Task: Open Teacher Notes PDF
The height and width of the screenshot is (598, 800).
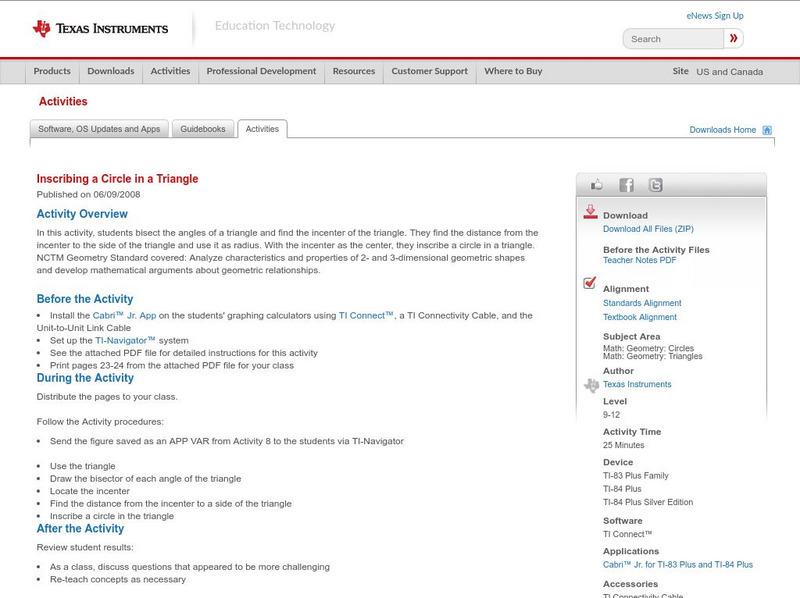Action: (x=639, y=260)
